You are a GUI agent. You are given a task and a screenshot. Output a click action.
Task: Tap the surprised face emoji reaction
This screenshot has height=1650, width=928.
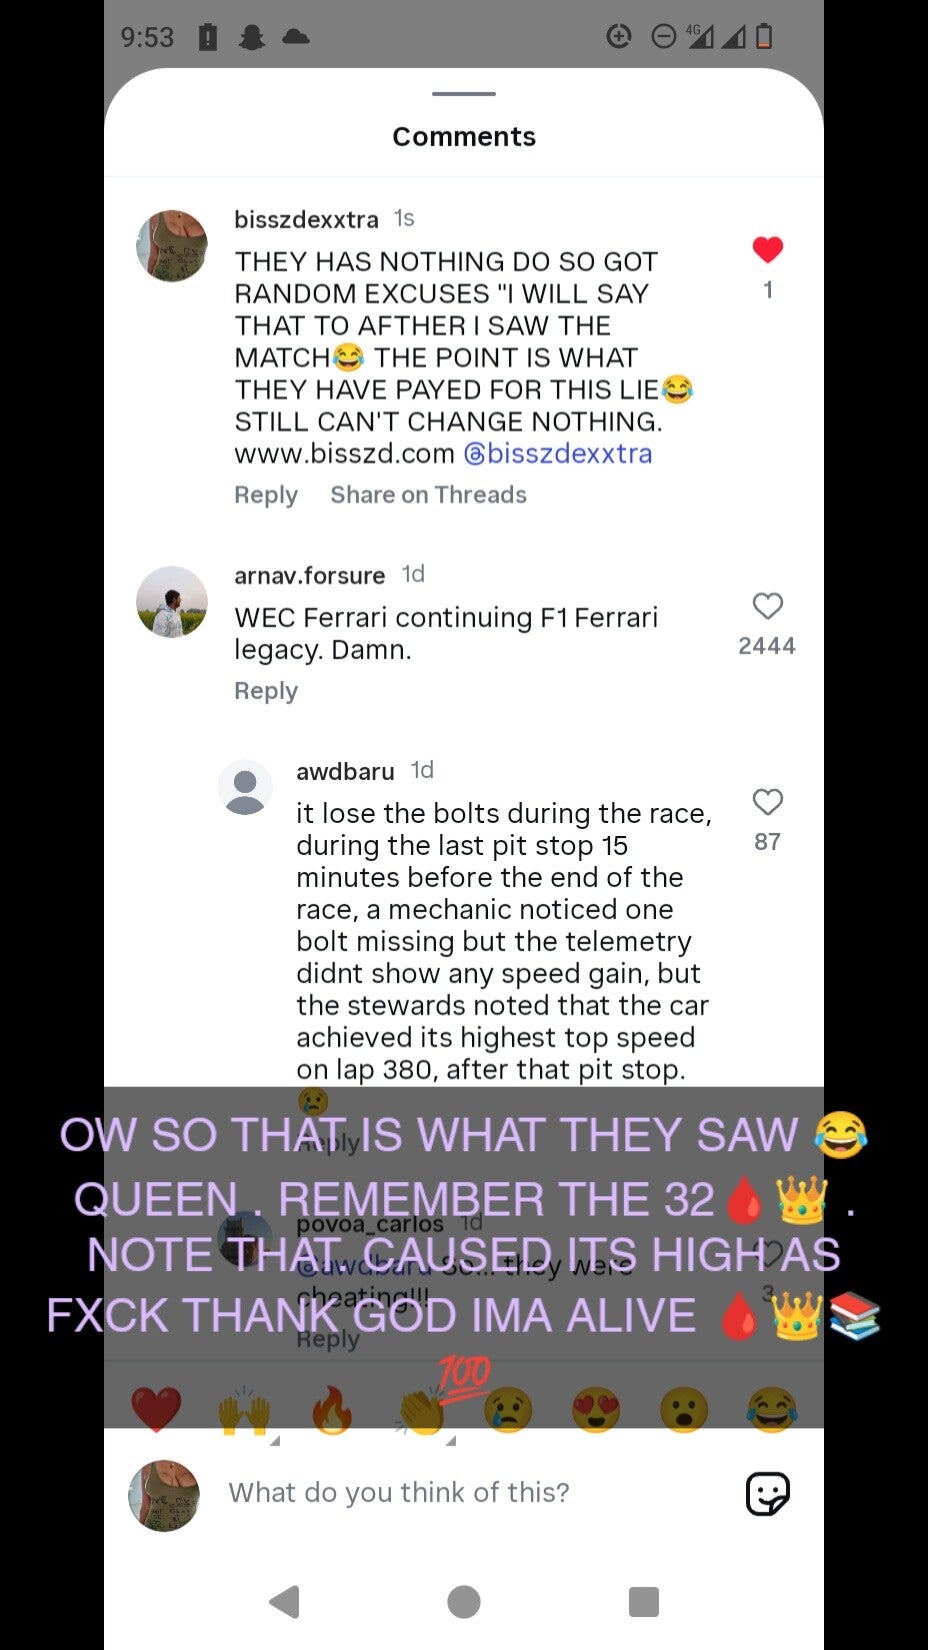pos(685,1410)
